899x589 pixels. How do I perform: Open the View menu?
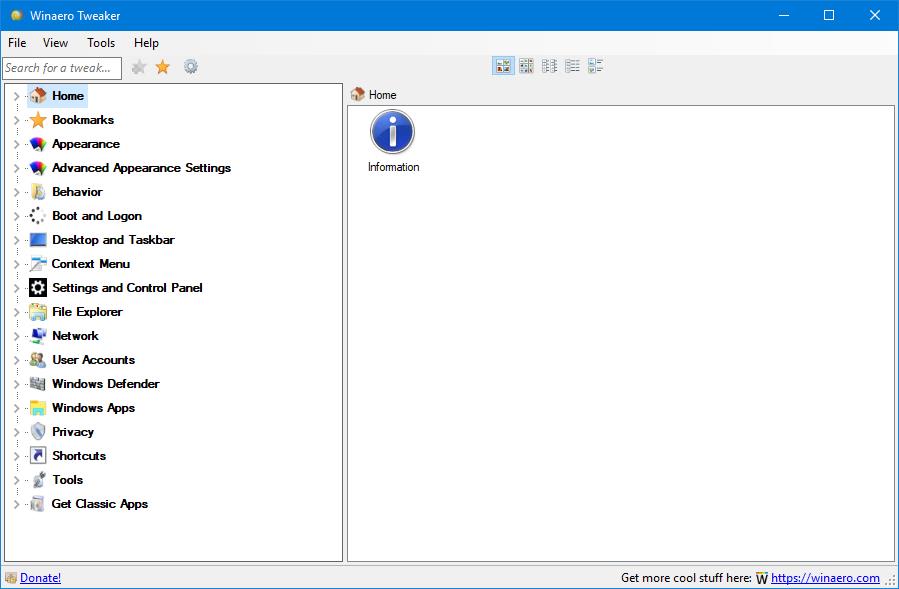pos(55,43)
